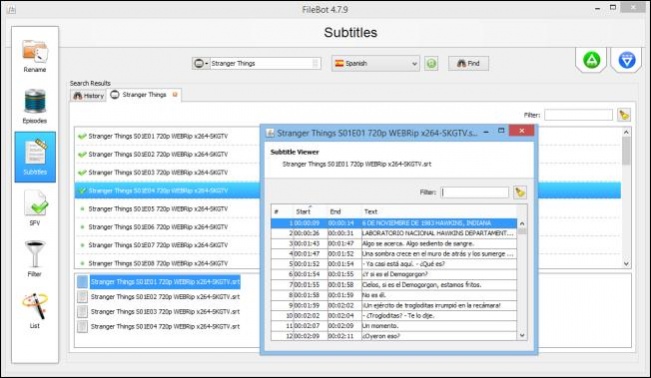Viewport: 651px width, 378px height.
Task: Open the search engine selector dropdown
Action: pyautogui.click(x=201, y=64)
